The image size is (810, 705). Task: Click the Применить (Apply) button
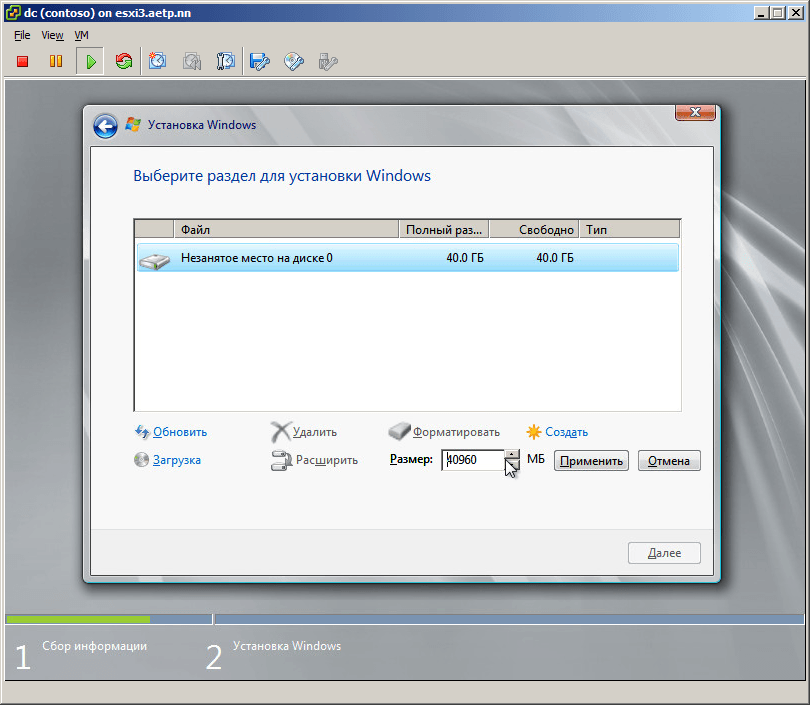point(591,461)
